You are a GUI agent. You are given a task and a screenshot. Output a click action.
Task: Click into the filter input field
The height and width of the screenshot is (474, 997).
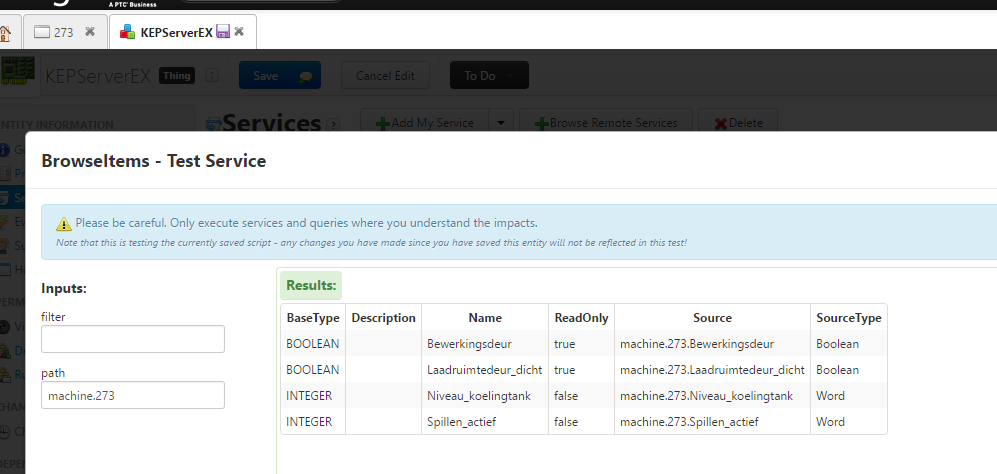click(133, 339)
